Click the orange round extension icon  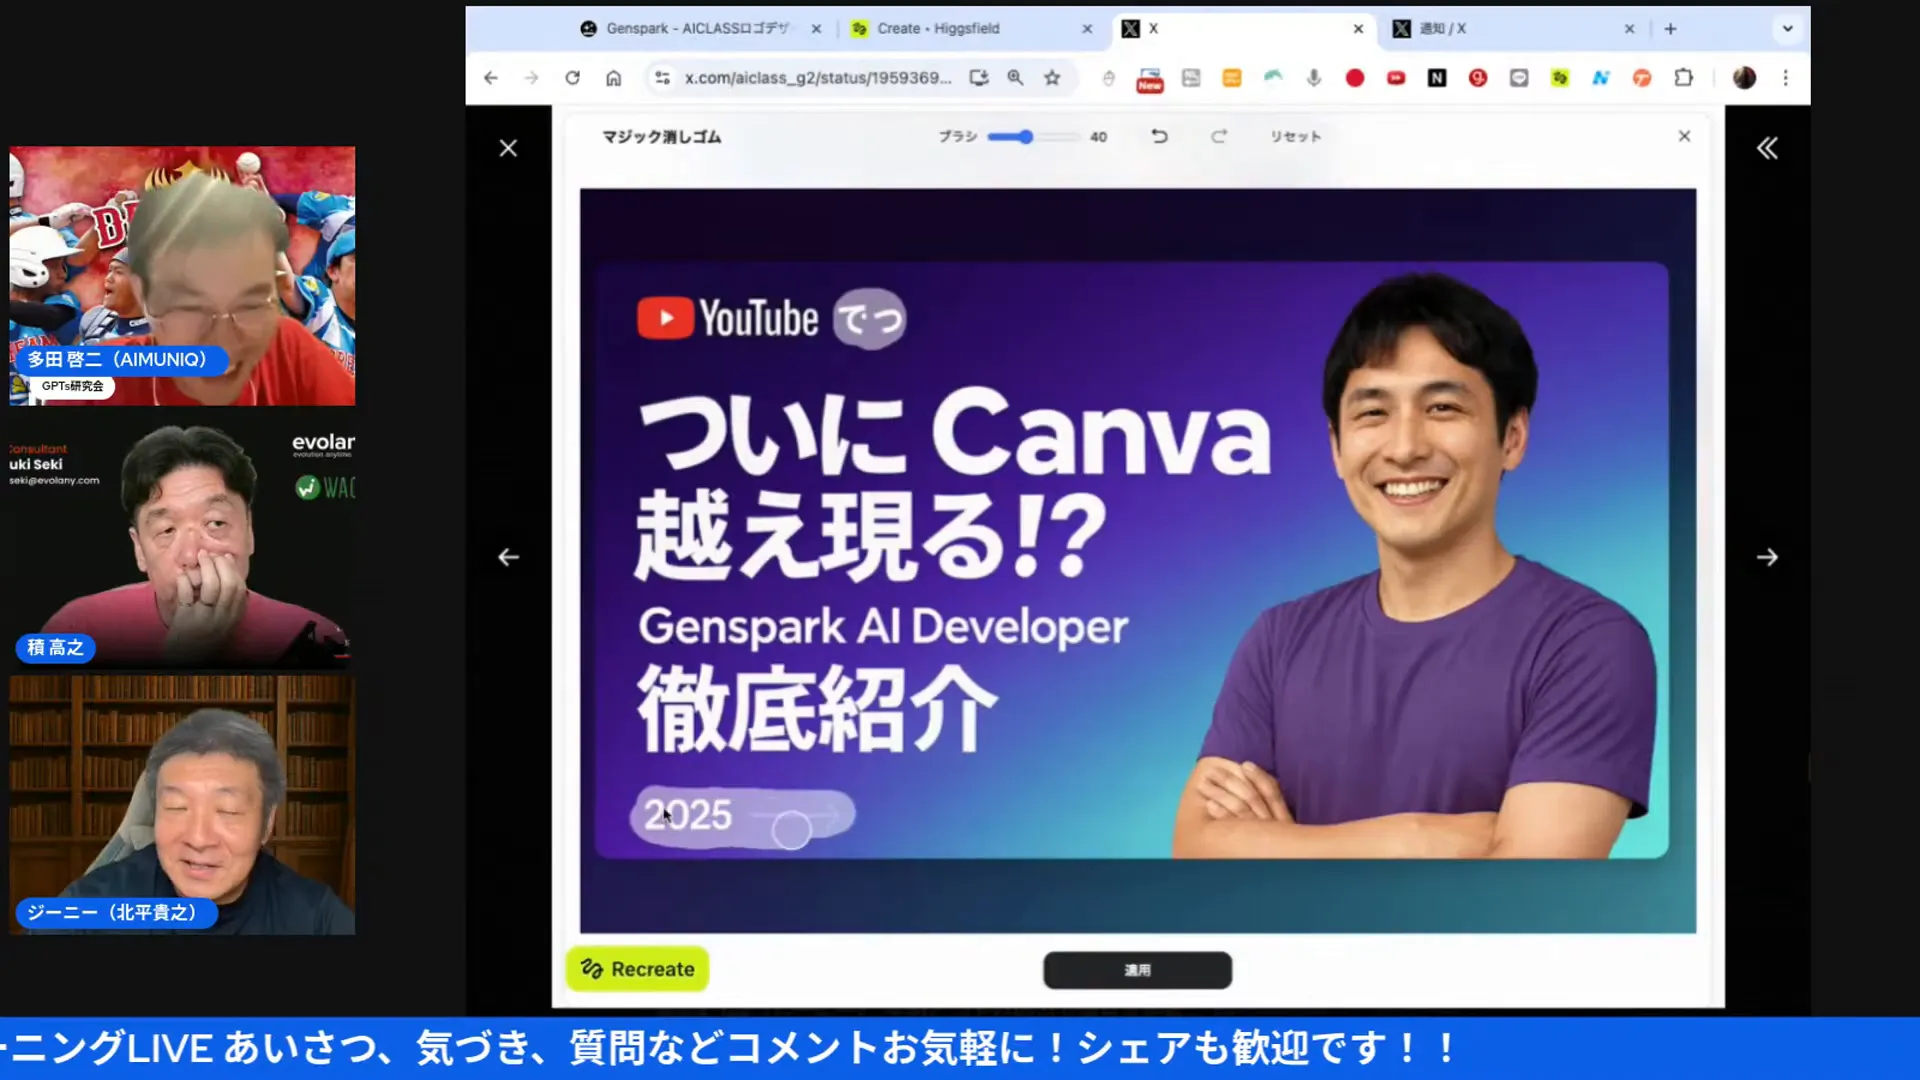[x=1642, y=78]
